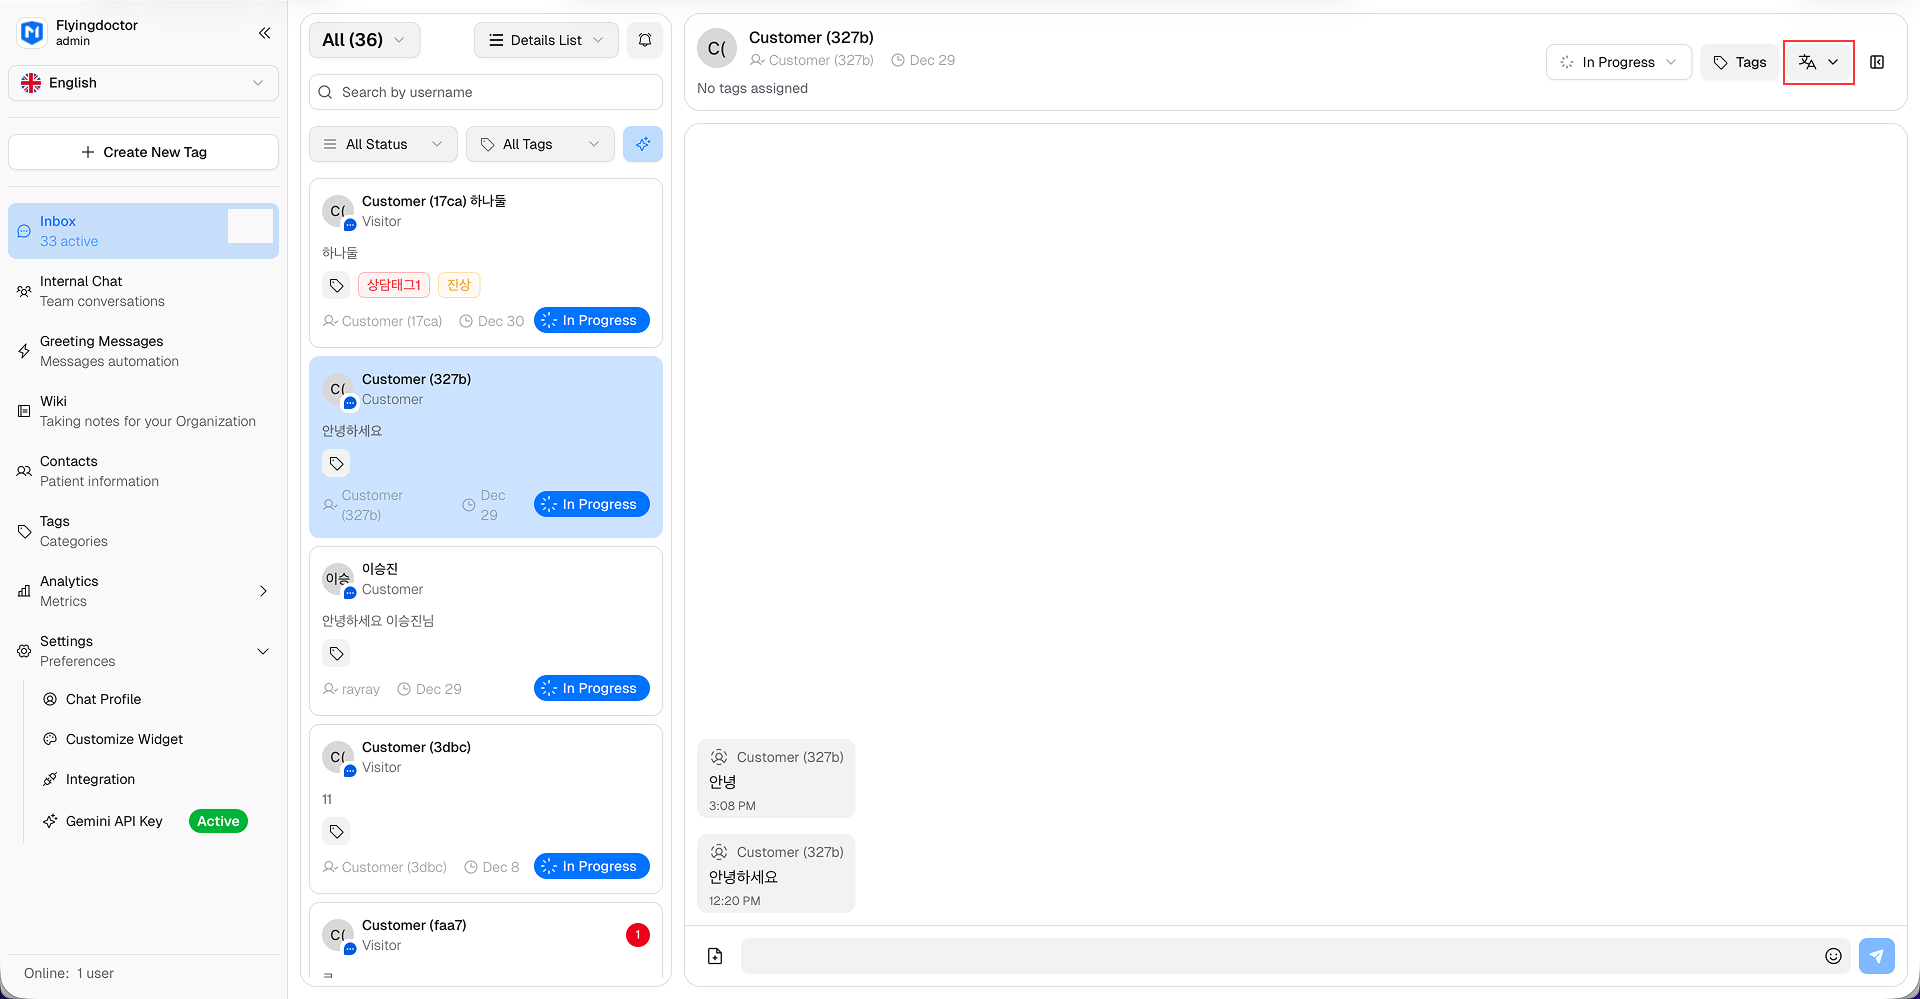Expand the English language selector
The height and width of the screenshot is (999, 1920).
(143, 83)
